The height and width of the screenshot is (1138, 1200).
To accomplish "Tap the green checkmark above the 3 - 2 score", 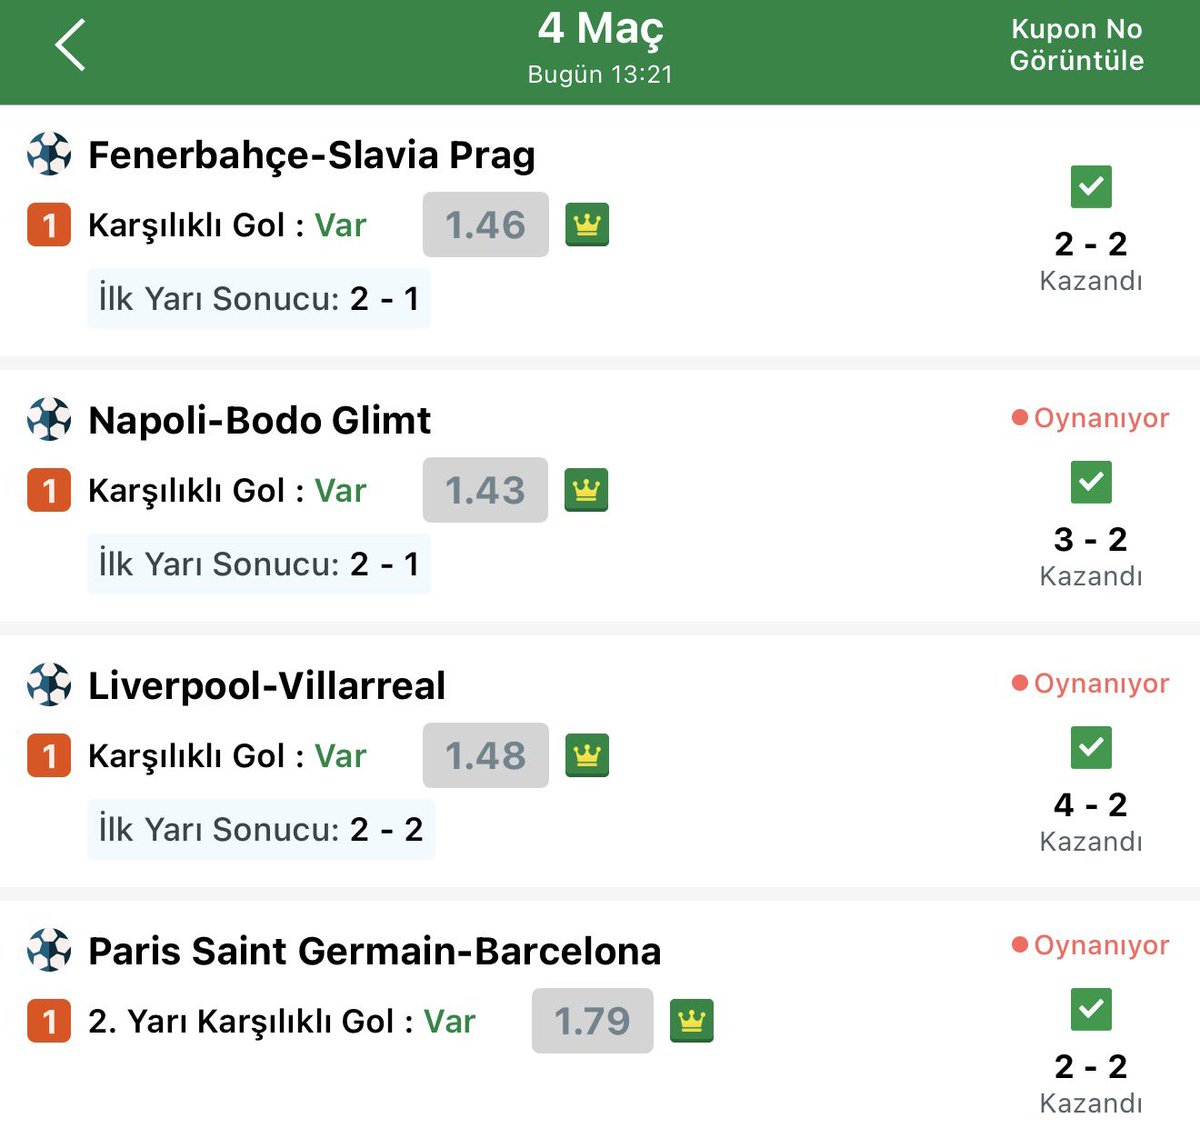I will (1091, 482).
